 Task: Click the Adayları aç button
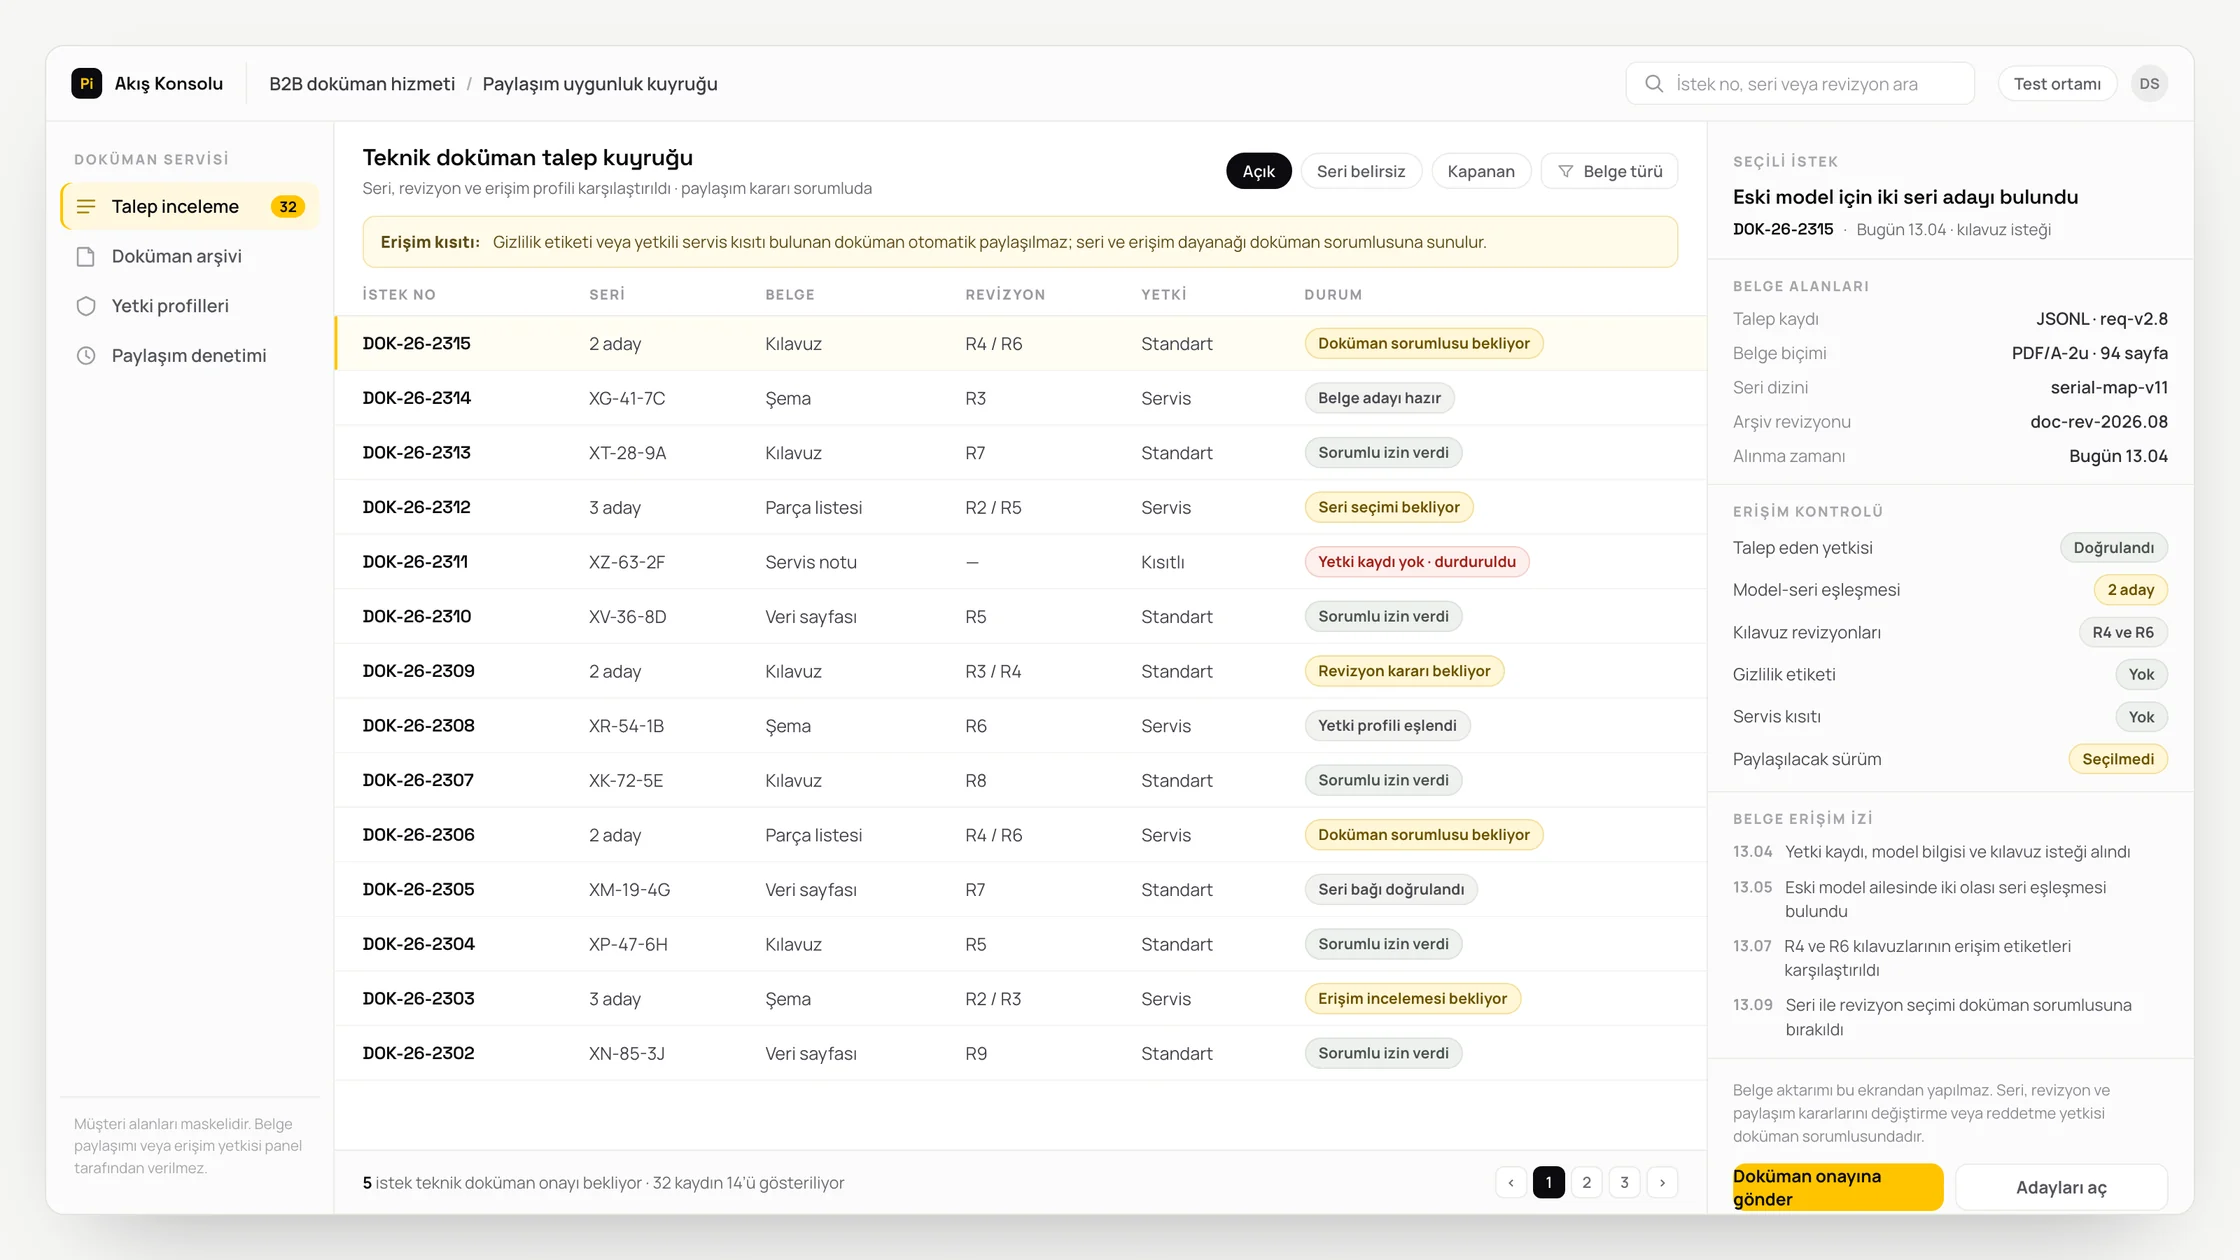coord(2061,1187)
